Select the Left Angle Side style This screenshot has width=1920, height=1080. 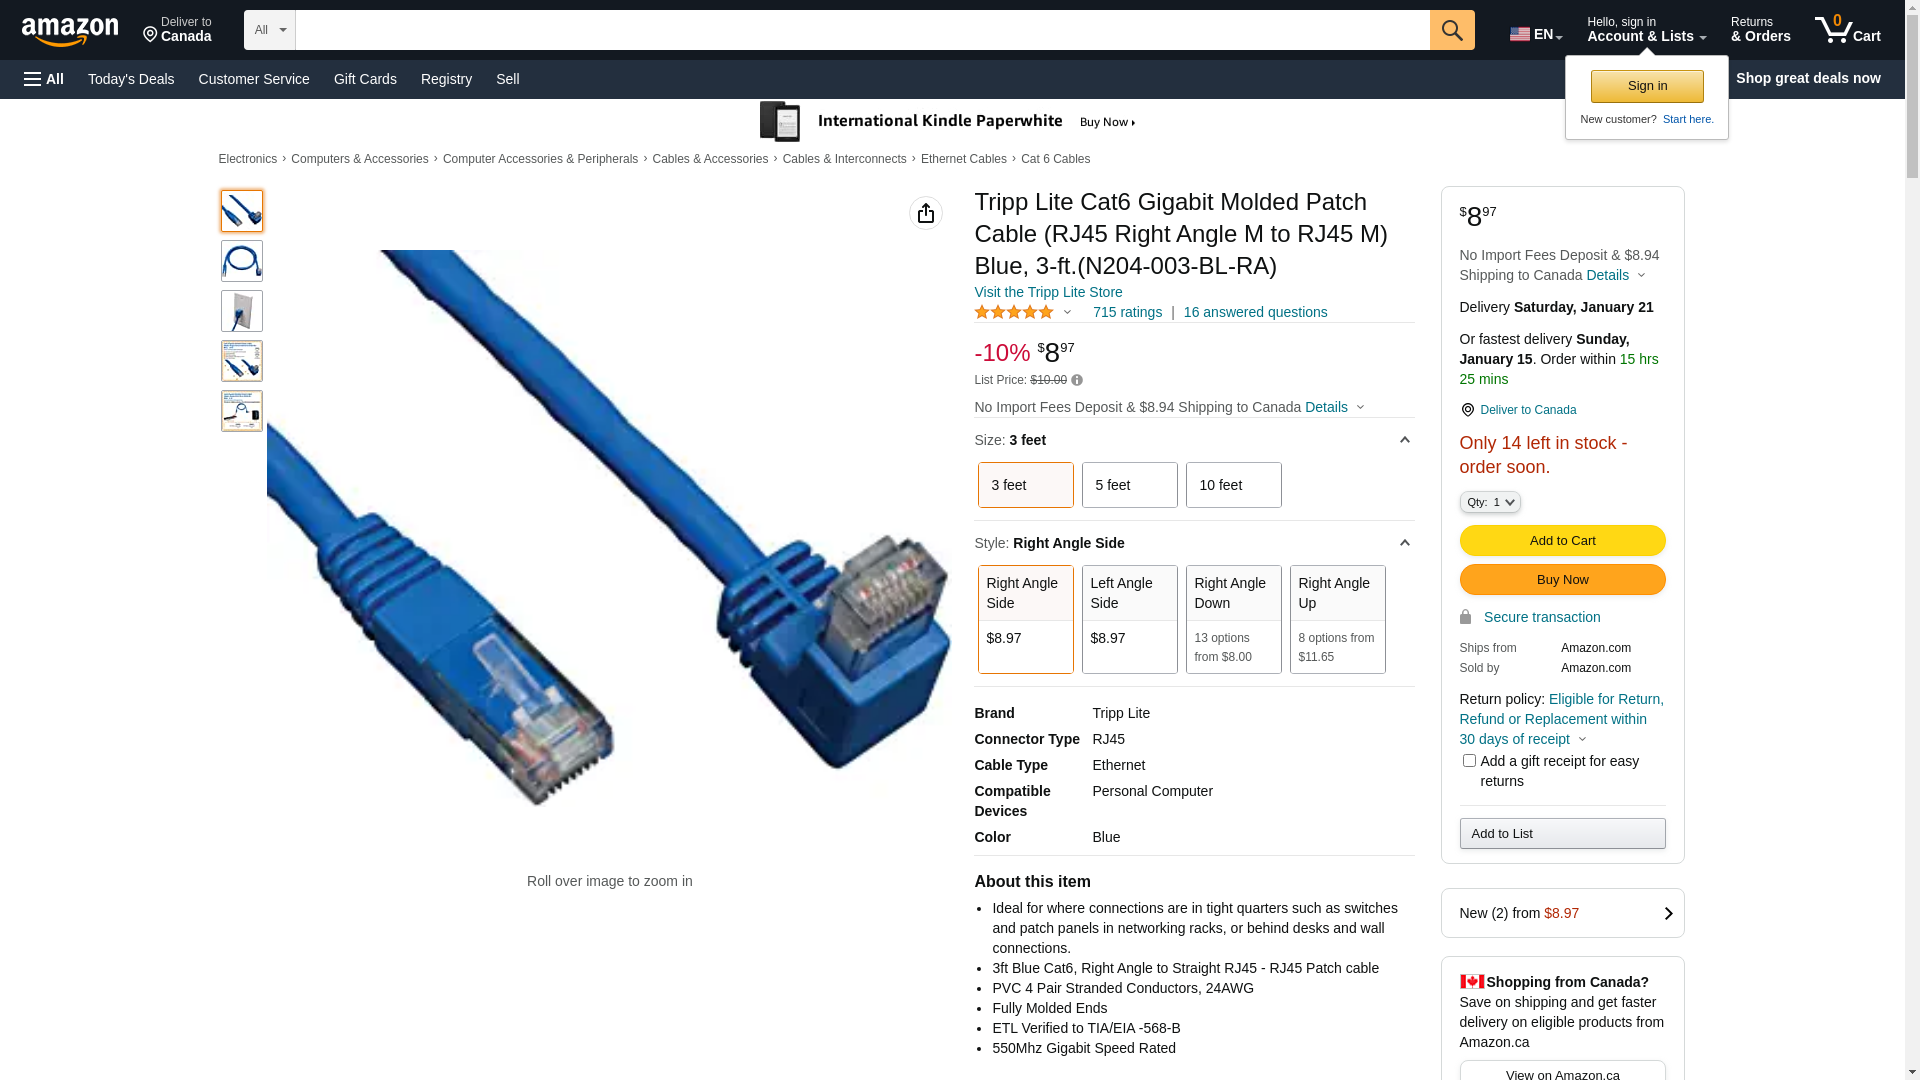[1130, 619]
